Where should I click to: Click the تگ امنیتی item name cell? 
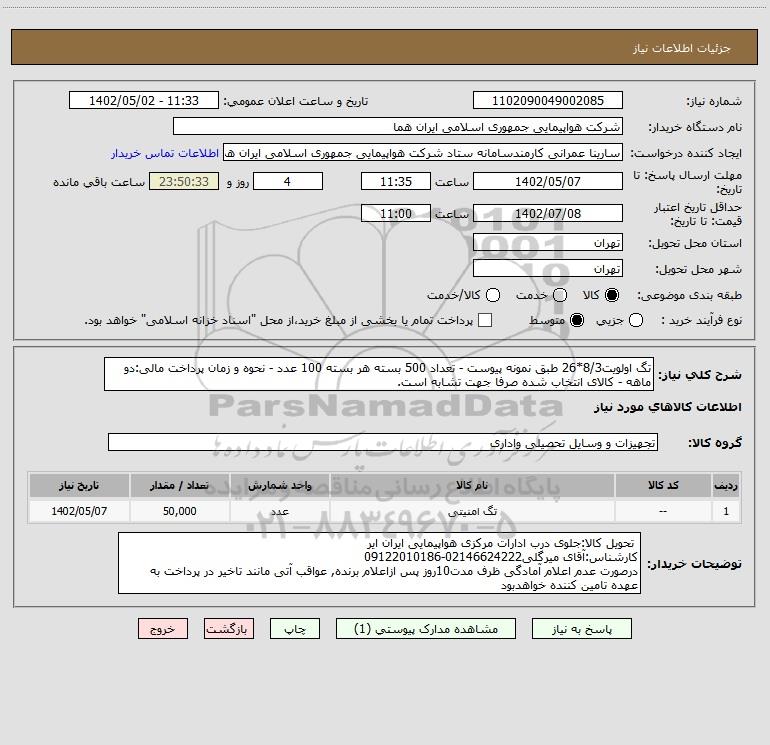point(472,511)
